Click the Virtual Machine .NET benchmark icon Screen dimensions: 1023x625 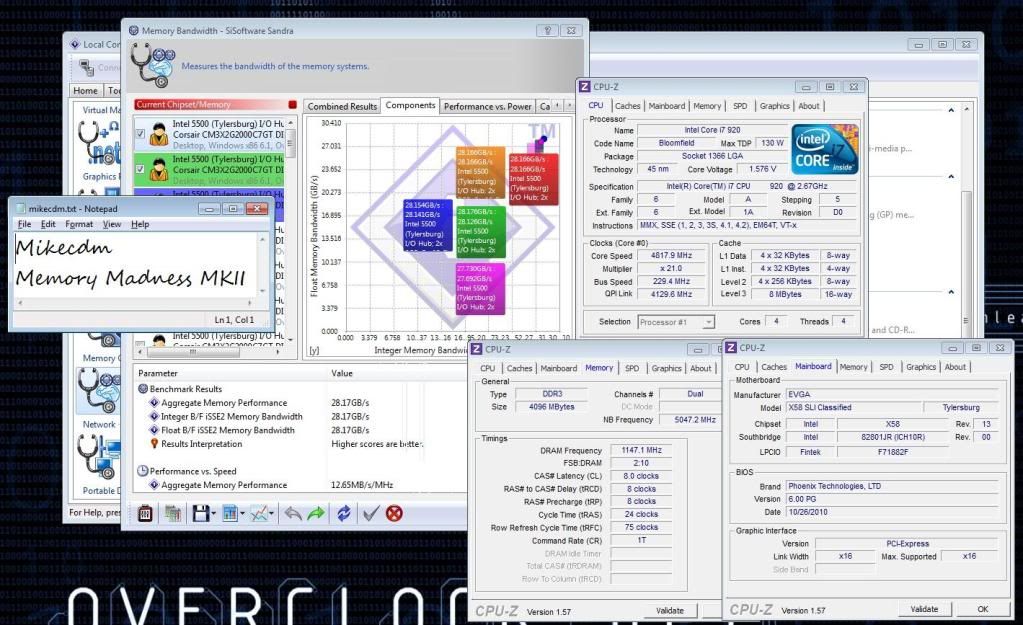99,144
